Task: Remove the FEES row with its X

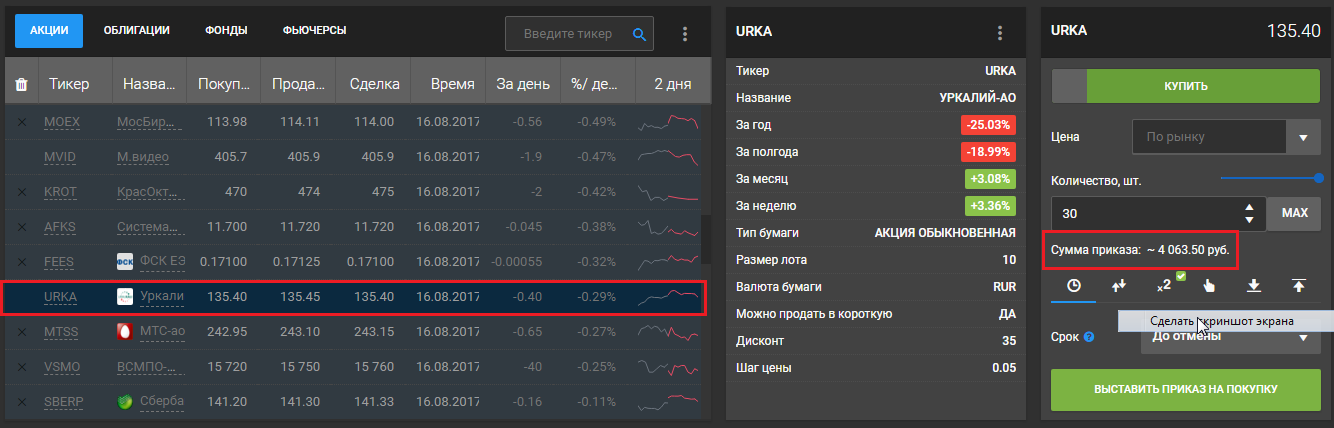Action: (x=22, y=262)
